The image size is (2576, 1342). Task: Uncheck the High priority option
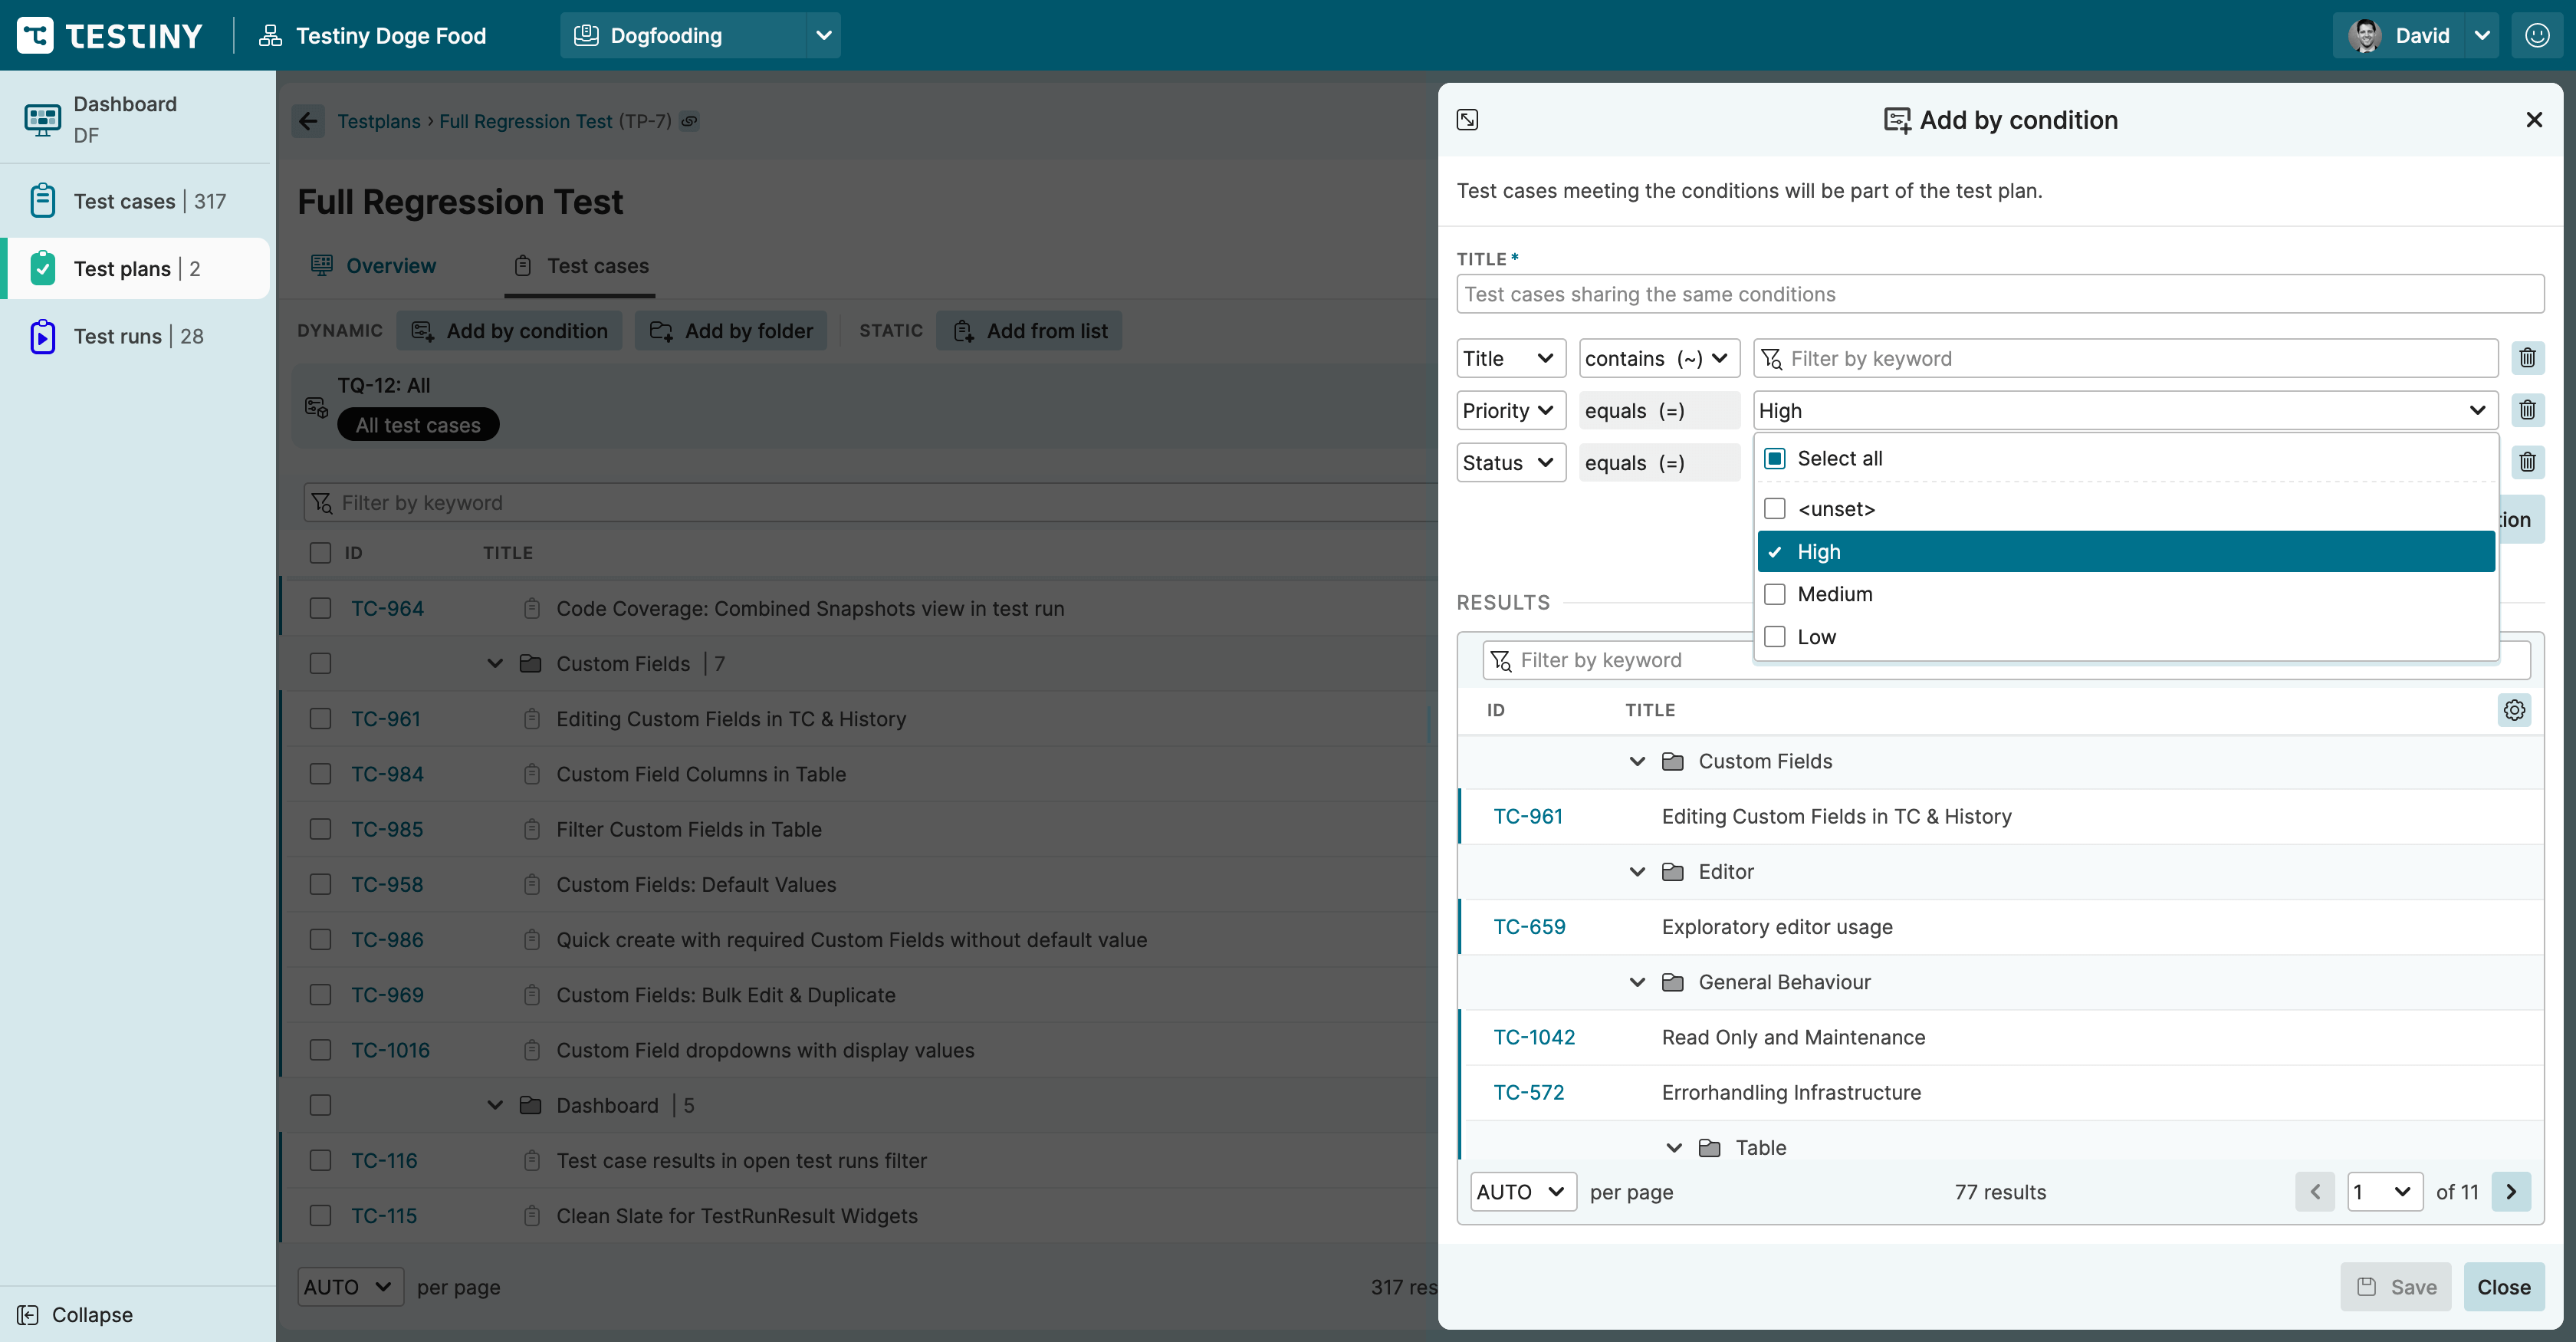1775,552
